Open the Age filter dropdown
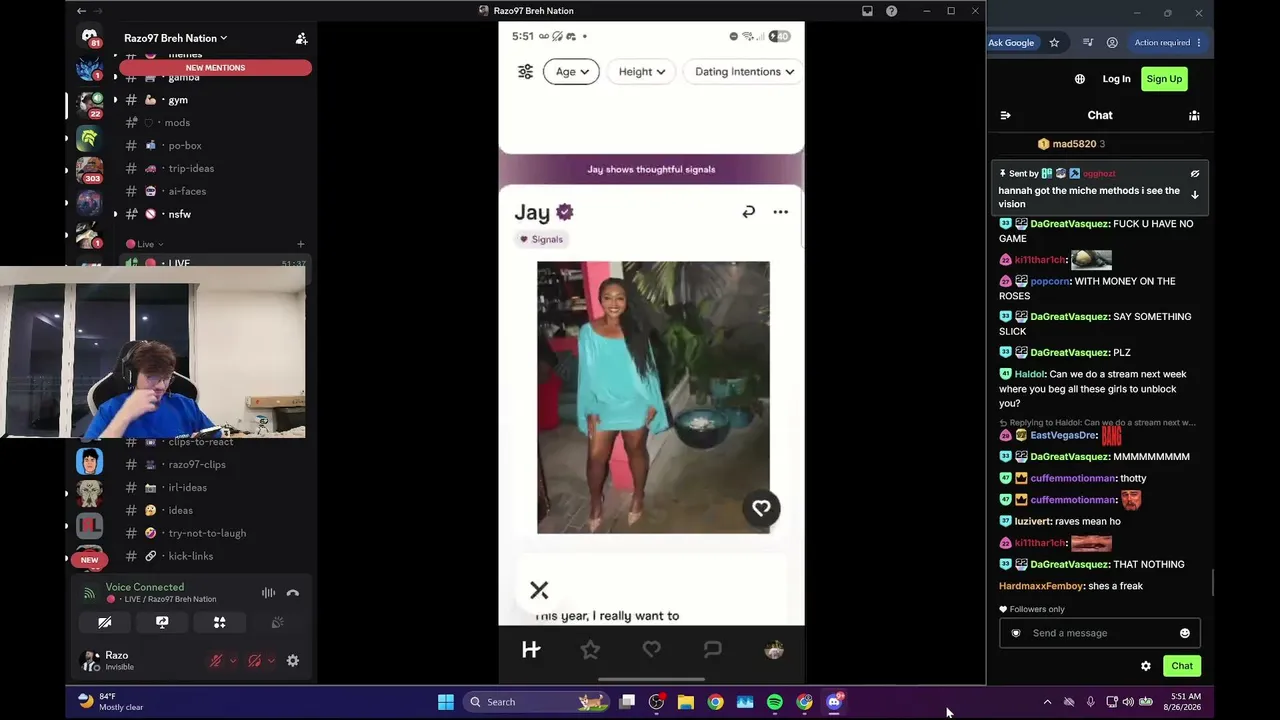The height and width of the screenshot is (720, 1280). tap(571, 72)
